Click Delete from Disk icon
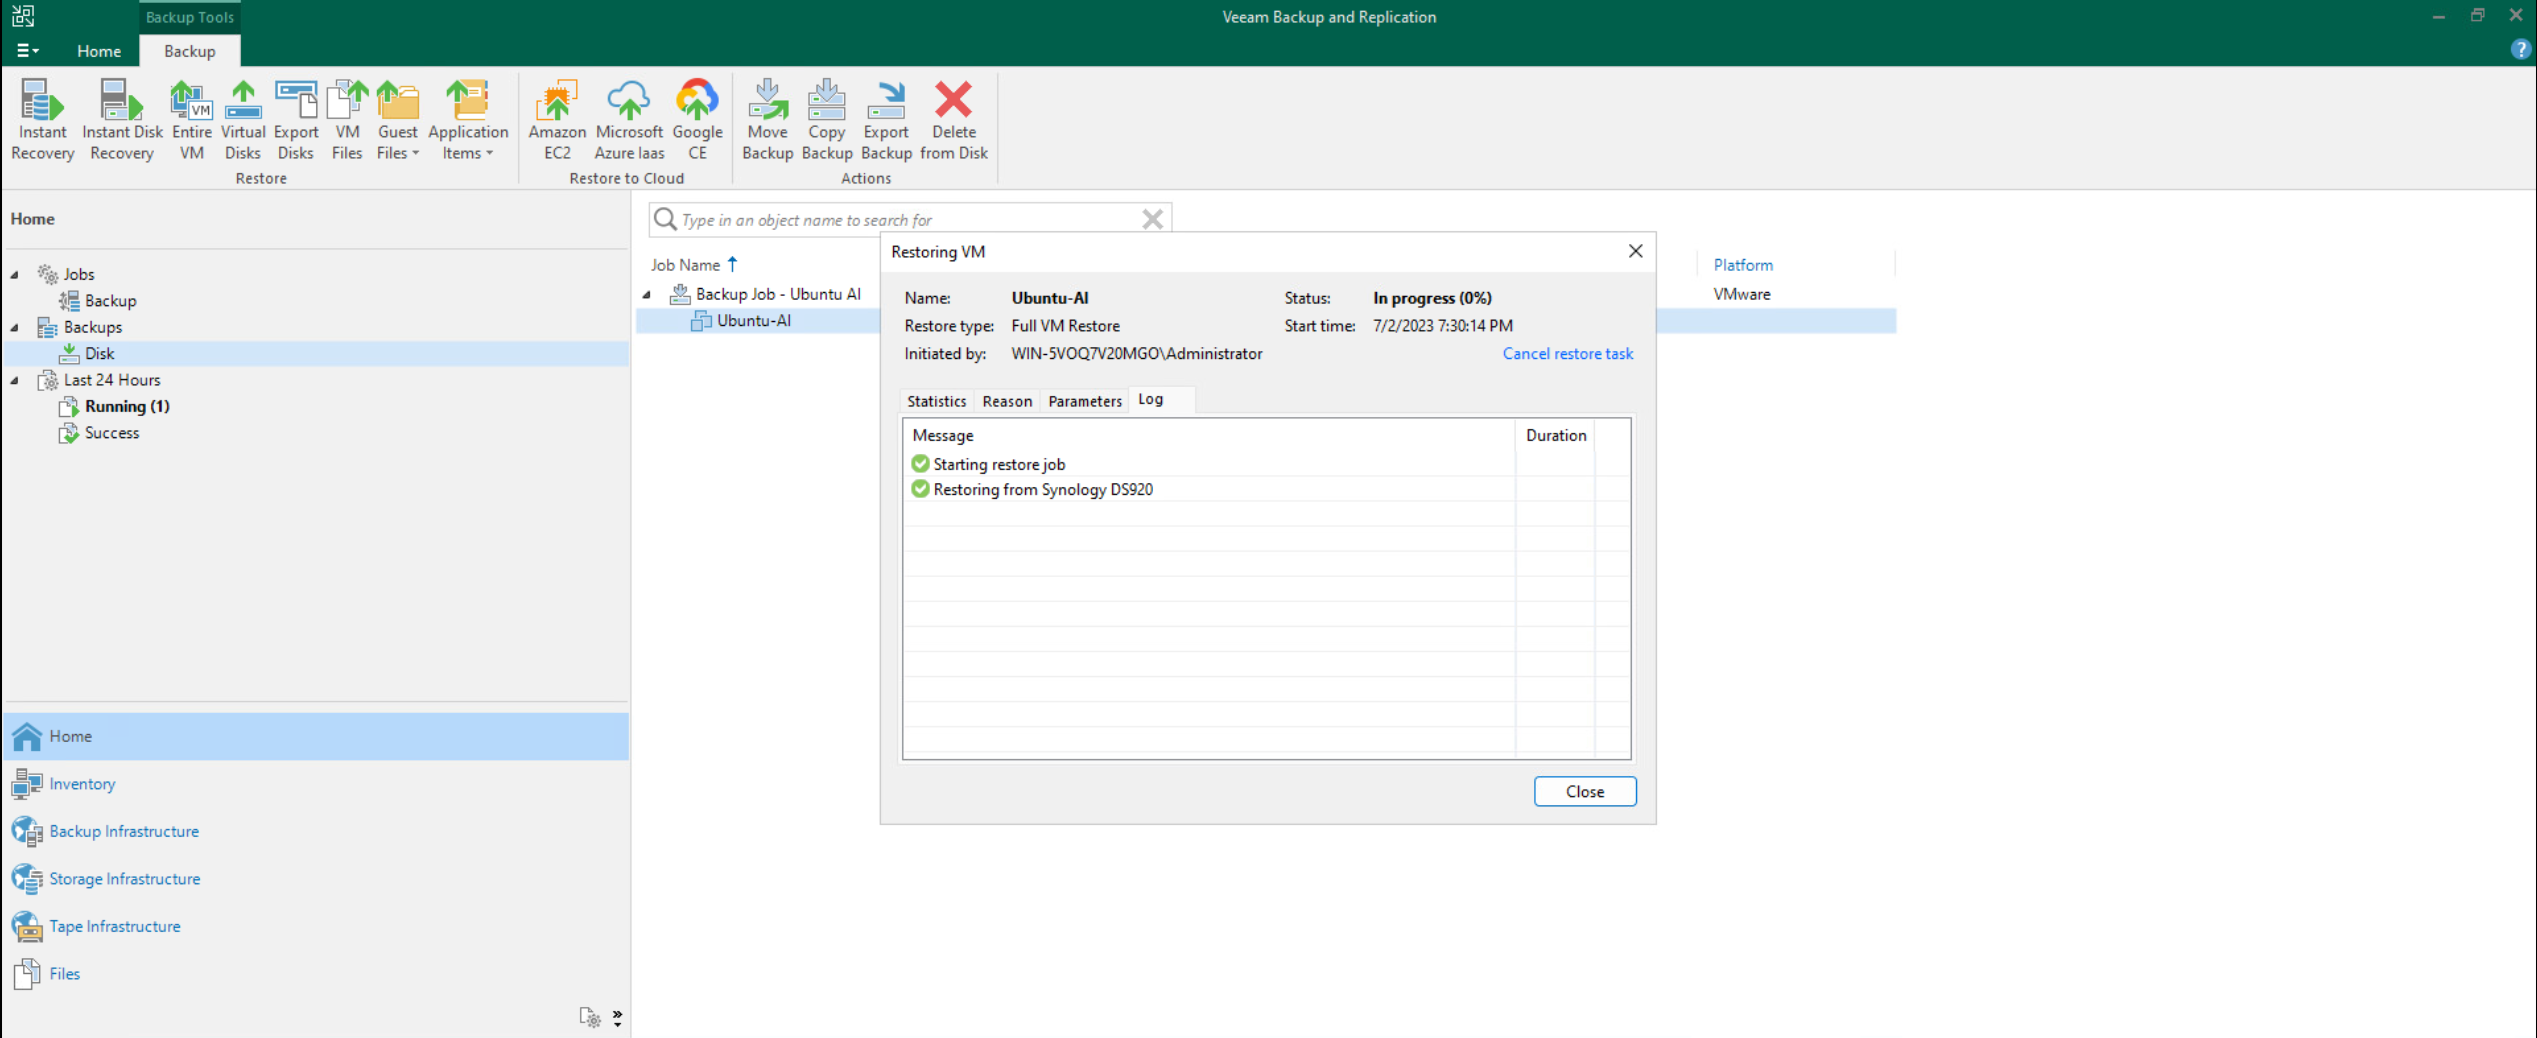 point(954,120)
